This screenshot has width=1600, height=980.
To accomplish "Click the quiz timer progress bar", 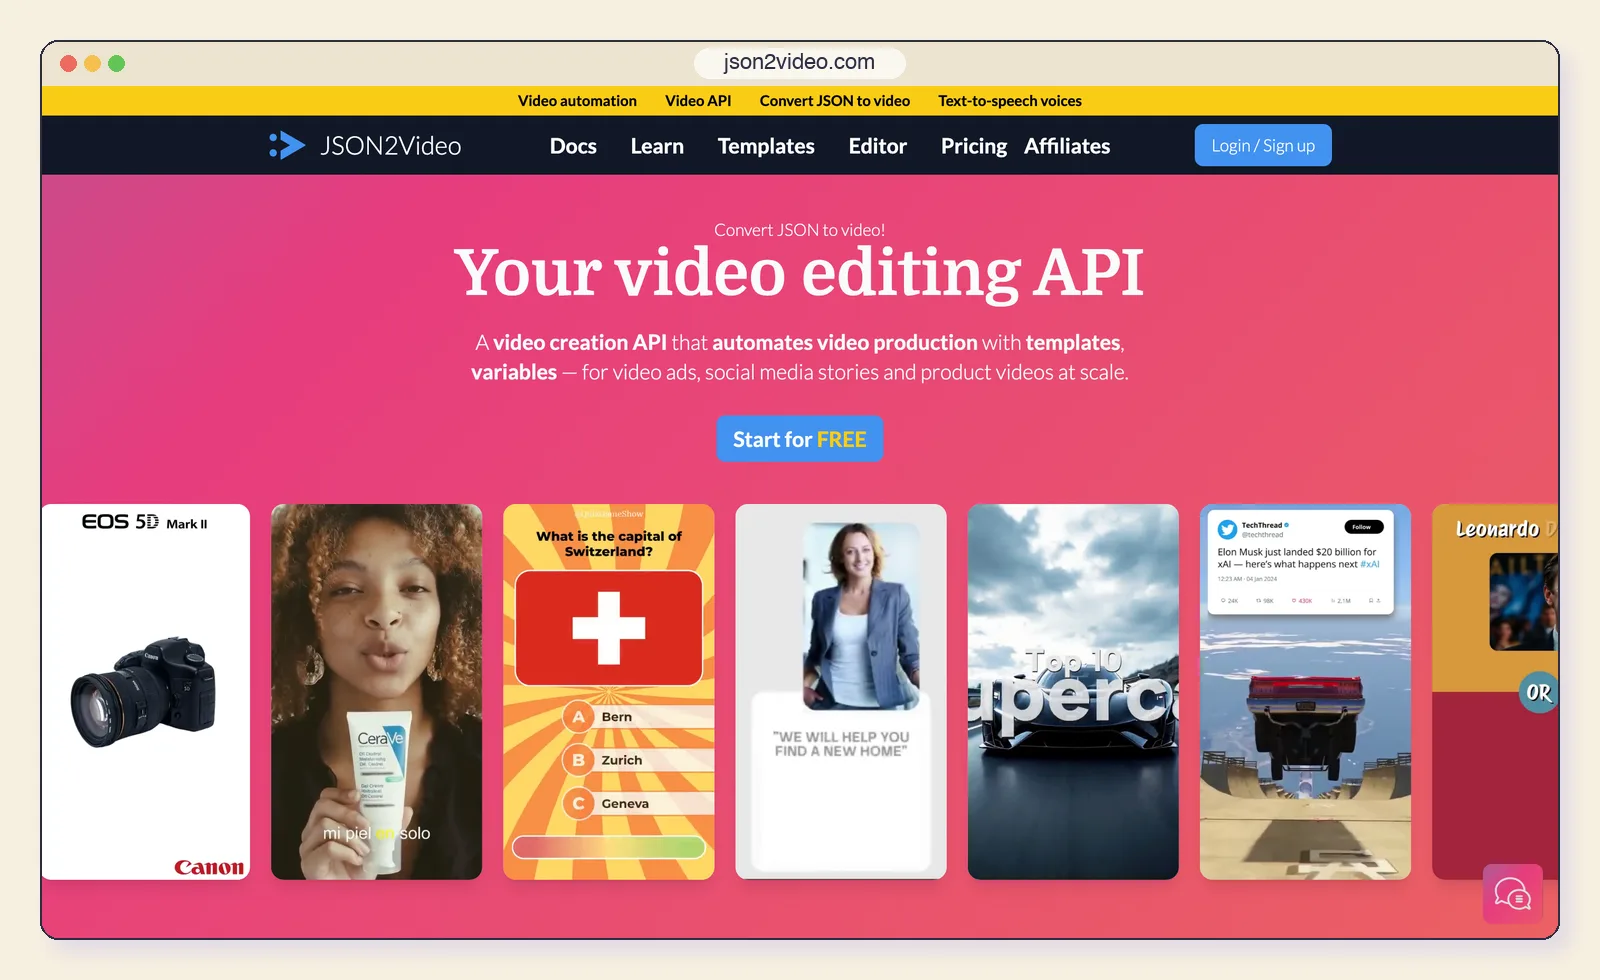I will (x=609, y=847).
